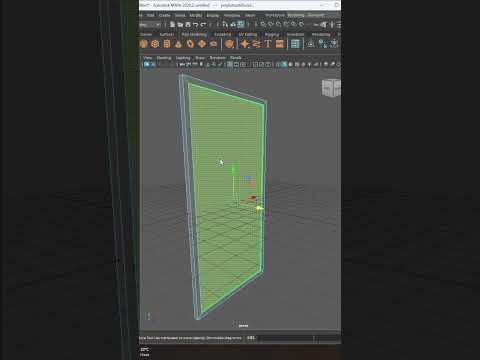
Task: Select by object type mode icon
Action: click(233, 24)
